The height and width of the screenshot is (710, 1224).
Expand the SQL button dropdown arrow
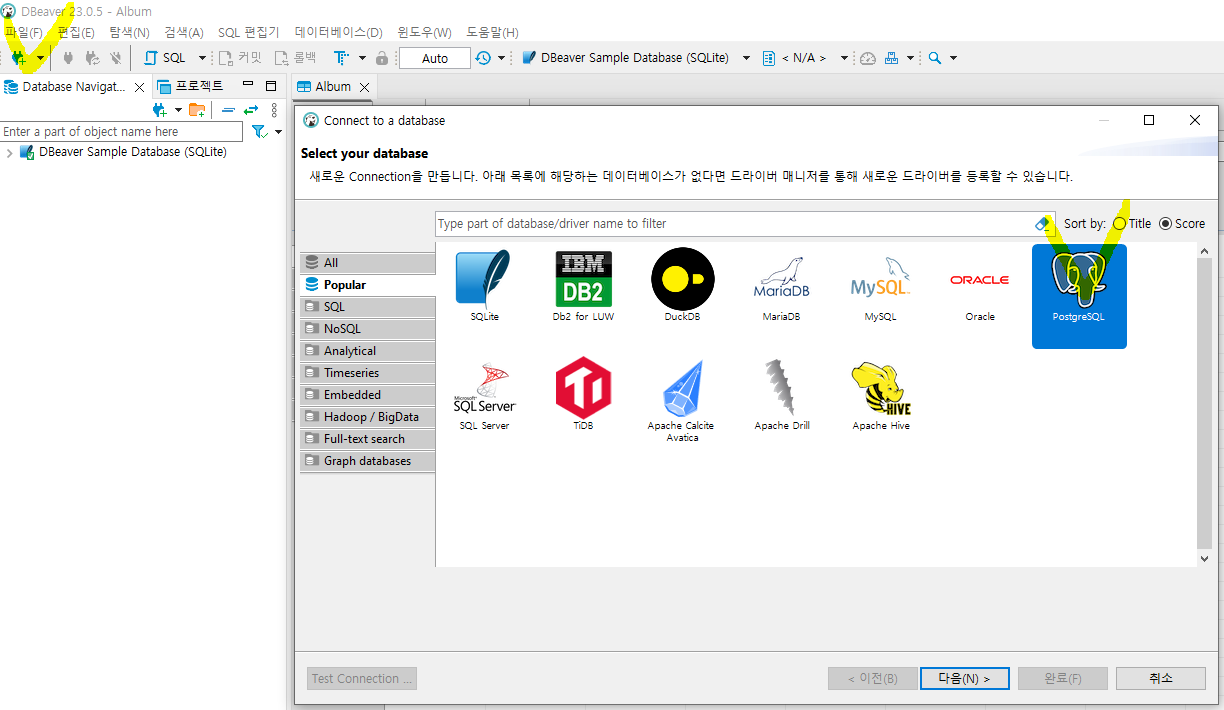click(202, 58)
